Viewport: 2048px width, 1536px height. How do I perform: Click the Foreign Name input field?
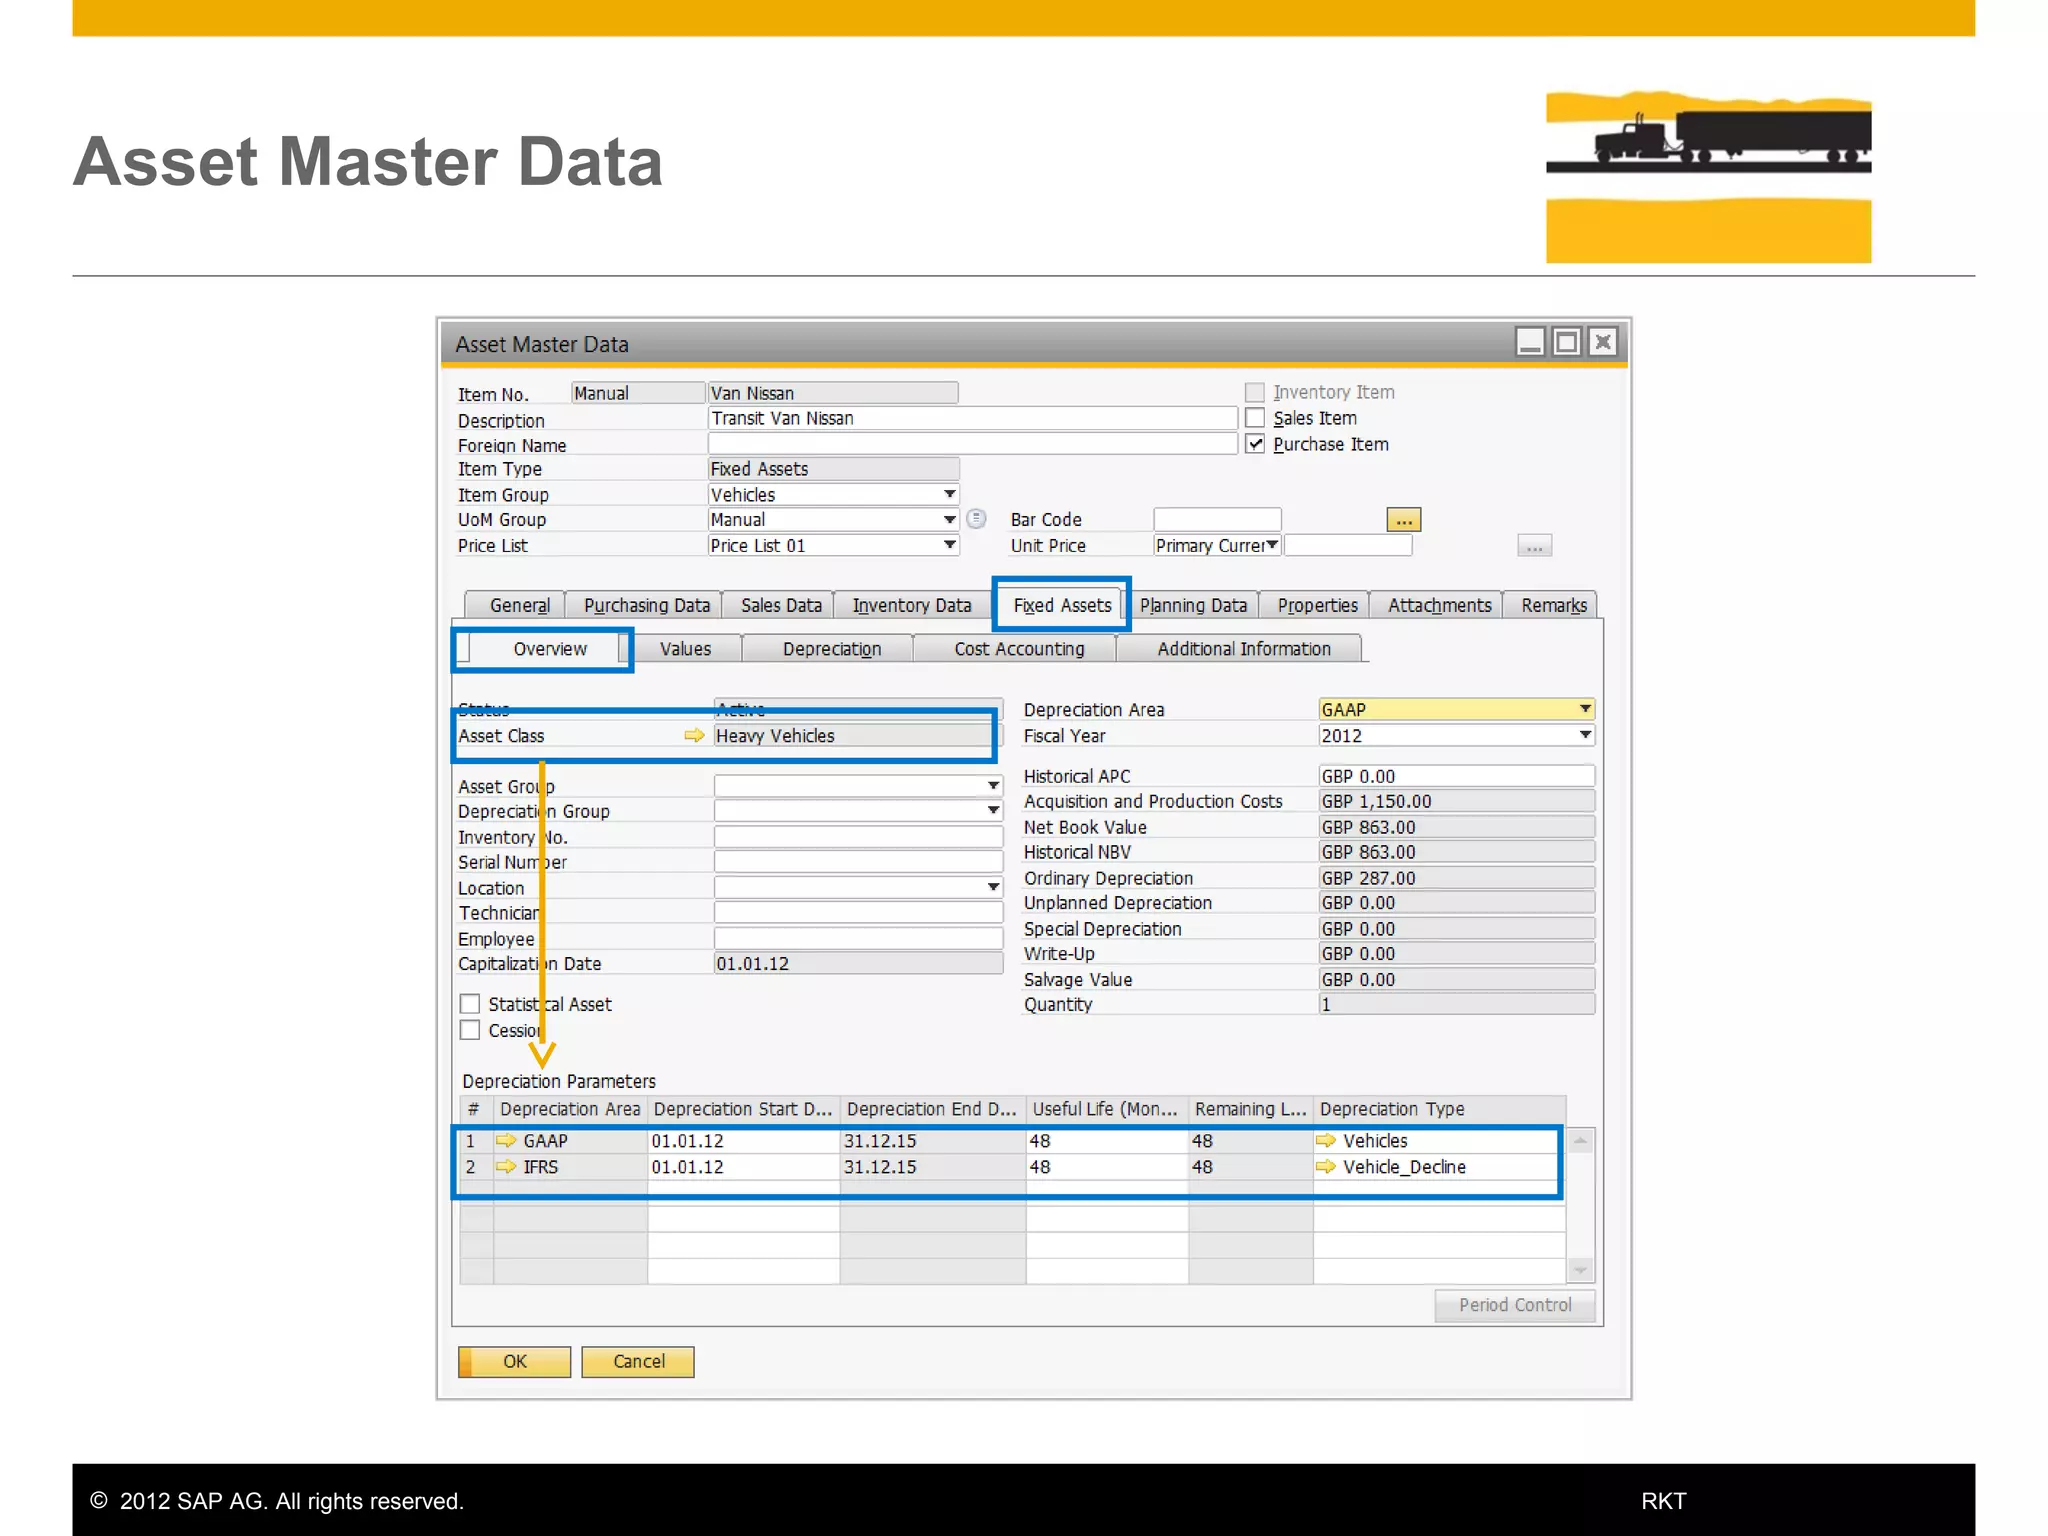click(x=972, y=444)
